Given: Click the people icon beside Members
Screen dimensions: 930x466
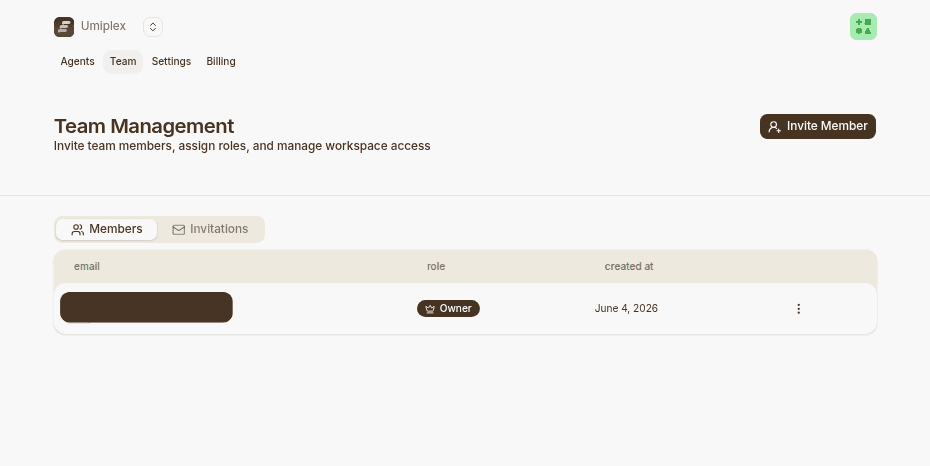Looking at the screenshot, I should pyautogui.click(x=78, y=229).
